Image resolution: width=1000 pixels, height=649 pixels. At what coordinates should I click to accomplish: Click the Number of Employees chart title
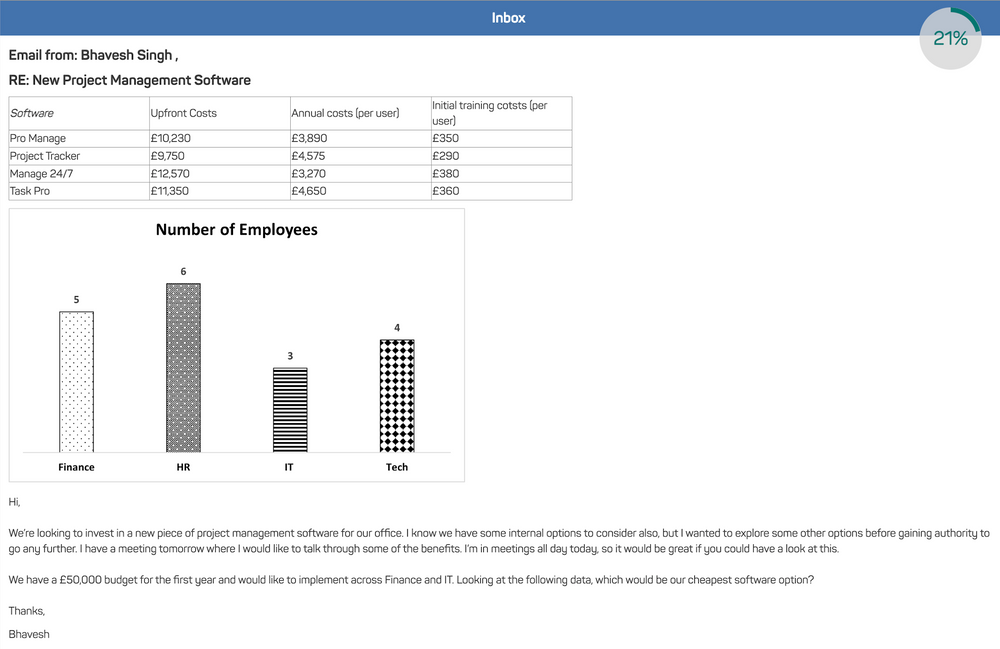click(x=236, y=230)
